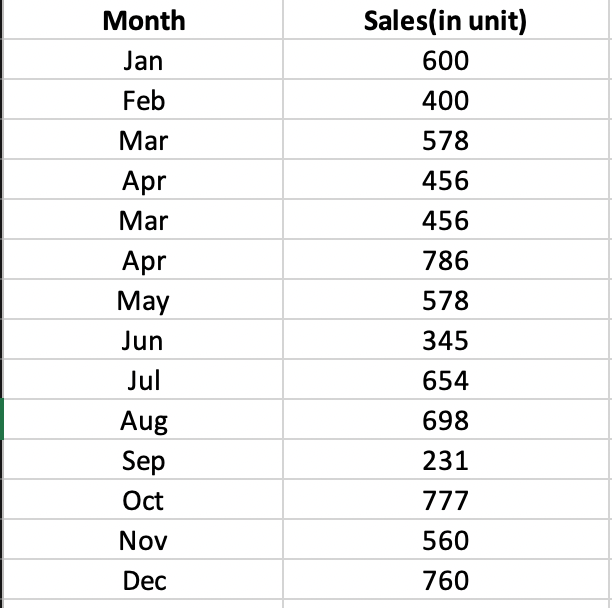This screenshot has height=608, width=612.
Task: Click the sales value 231
Action: pos(444,461)
